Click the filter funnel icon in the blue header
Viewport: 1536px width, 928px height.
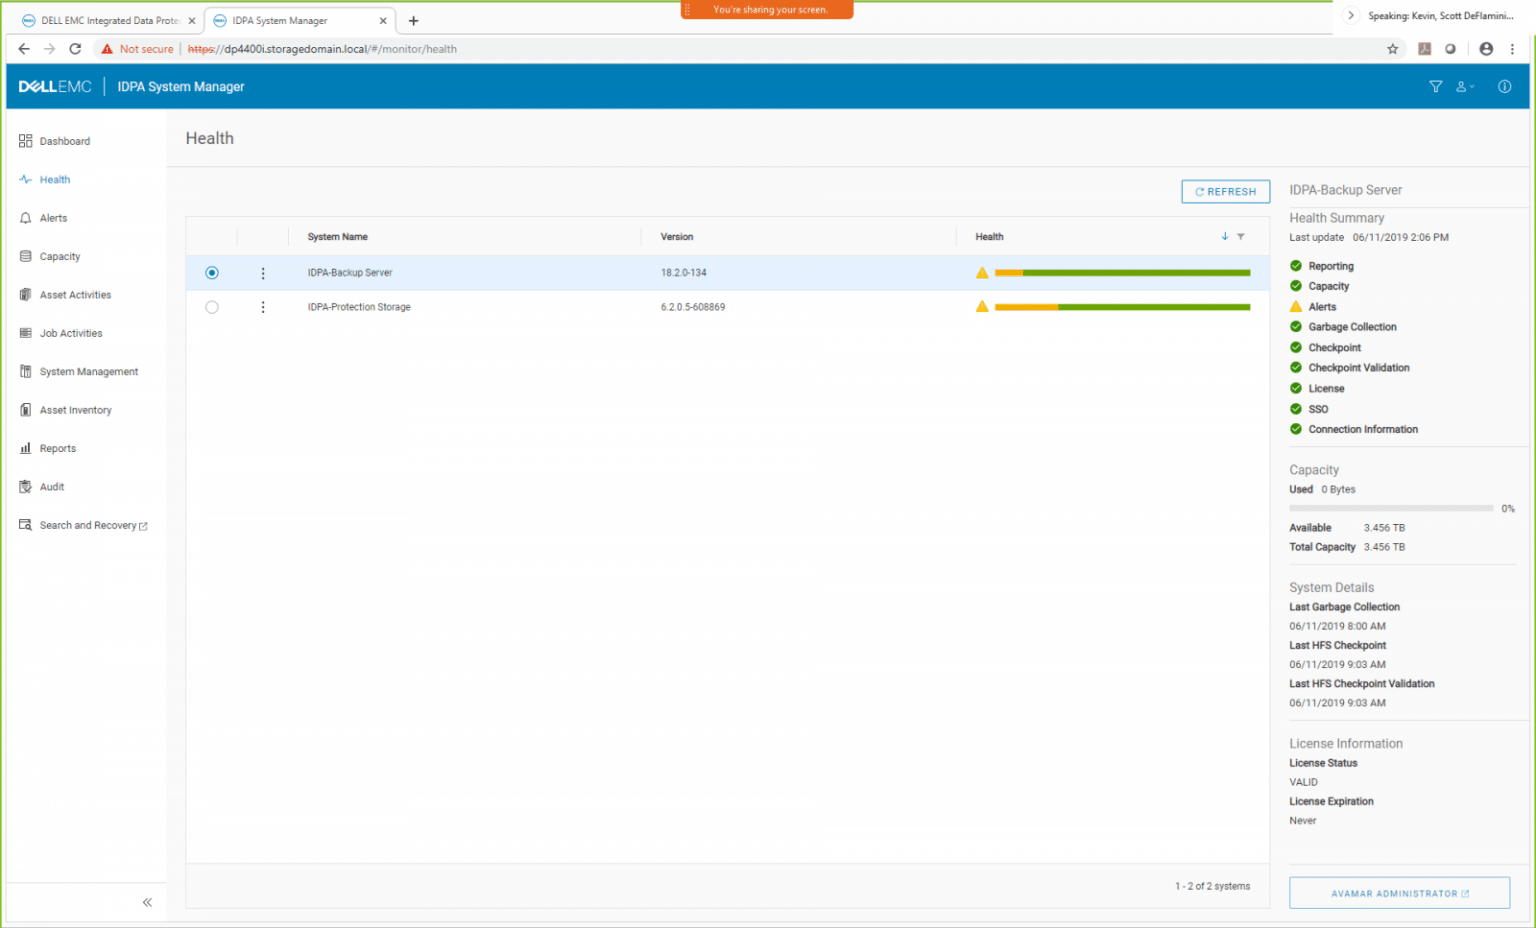tap(1436, 87)
